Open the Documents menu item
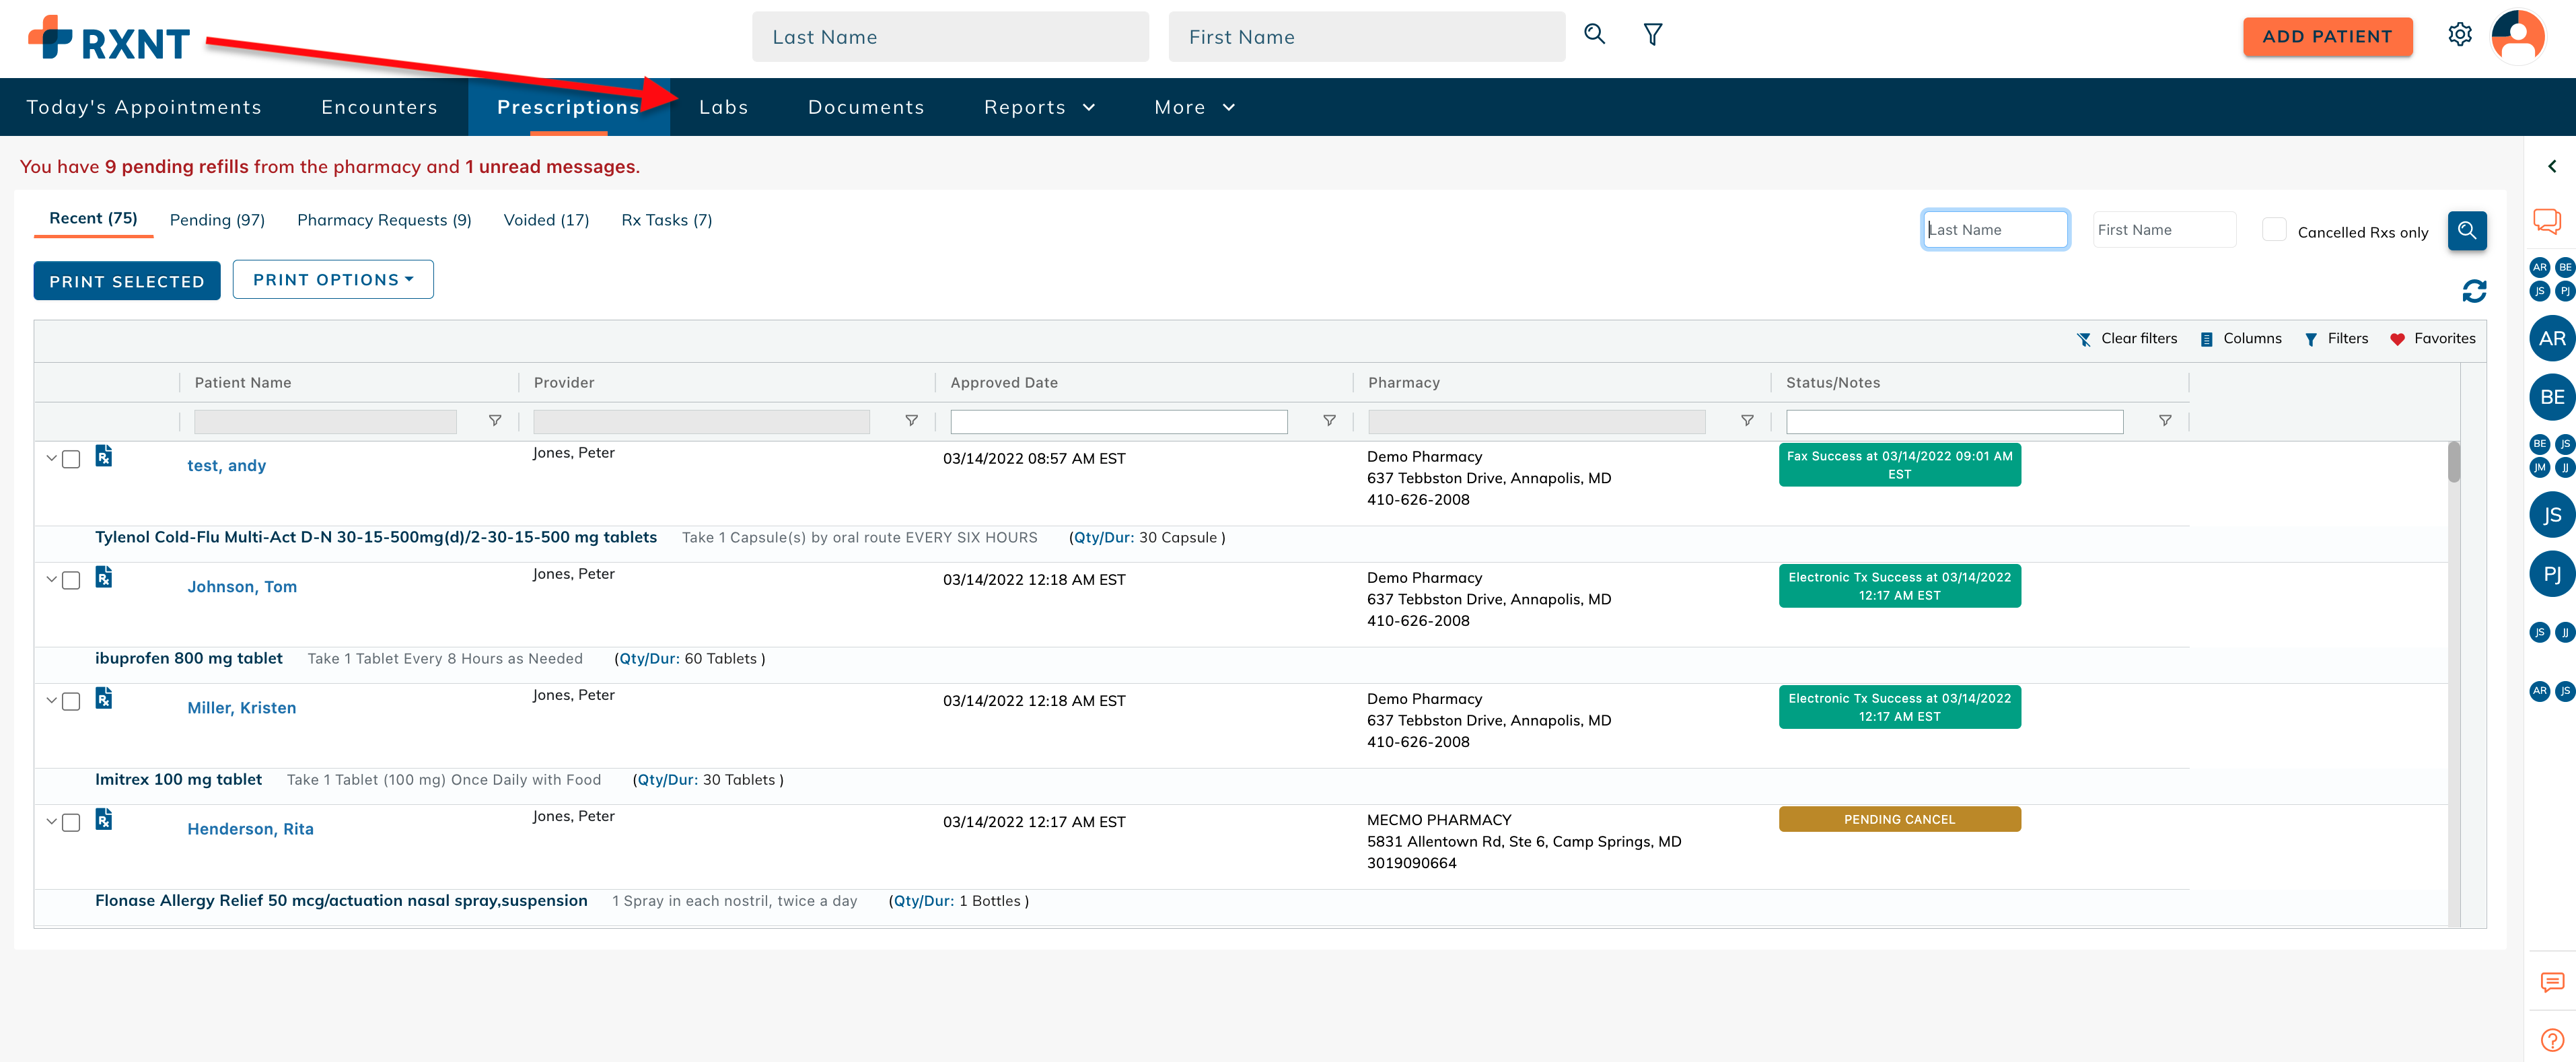 click(866, 107)
